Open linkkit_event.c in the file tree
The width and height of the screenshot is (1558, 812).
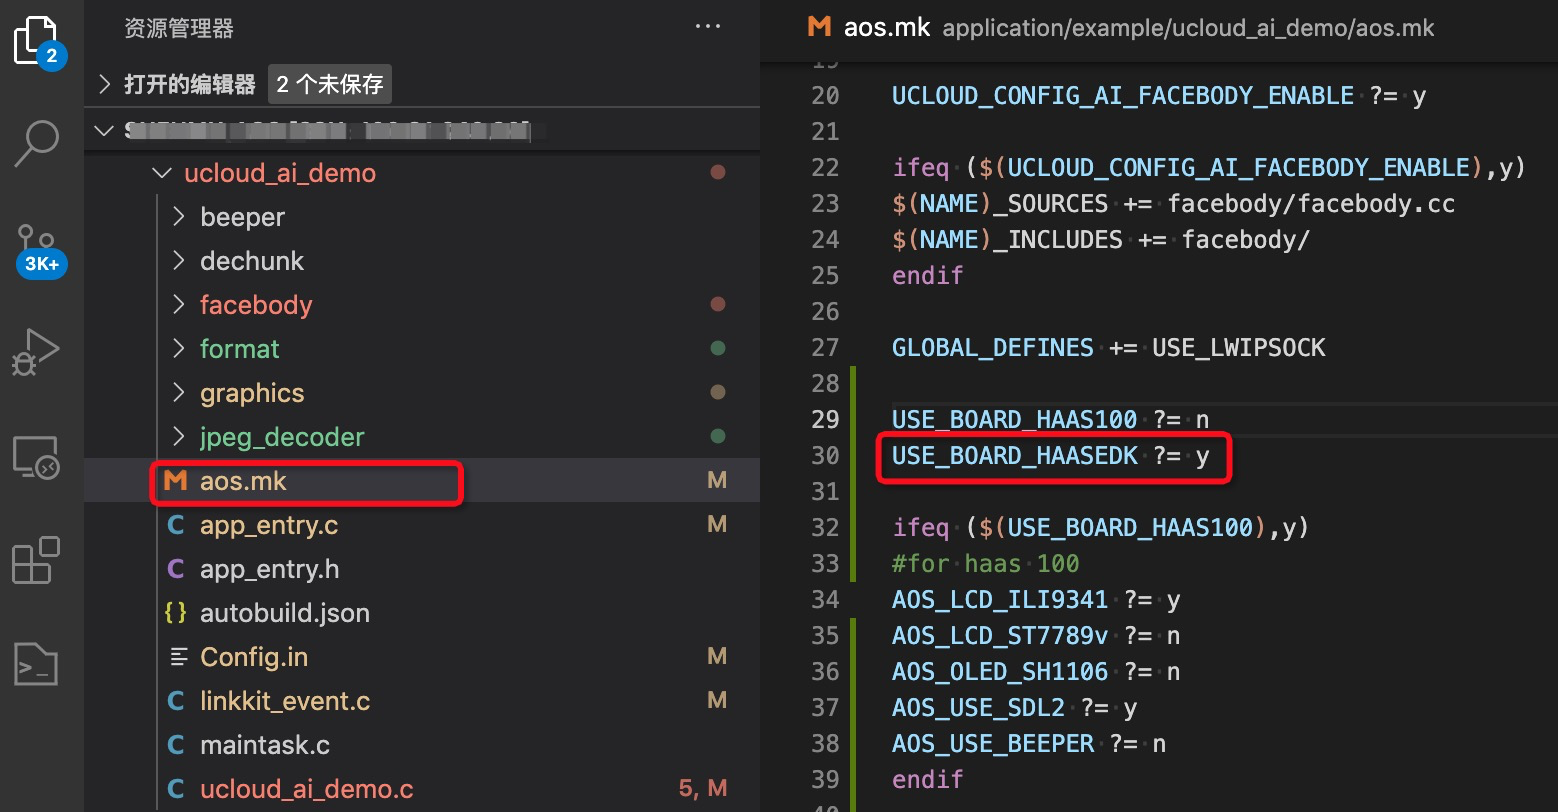coord(422,701)
